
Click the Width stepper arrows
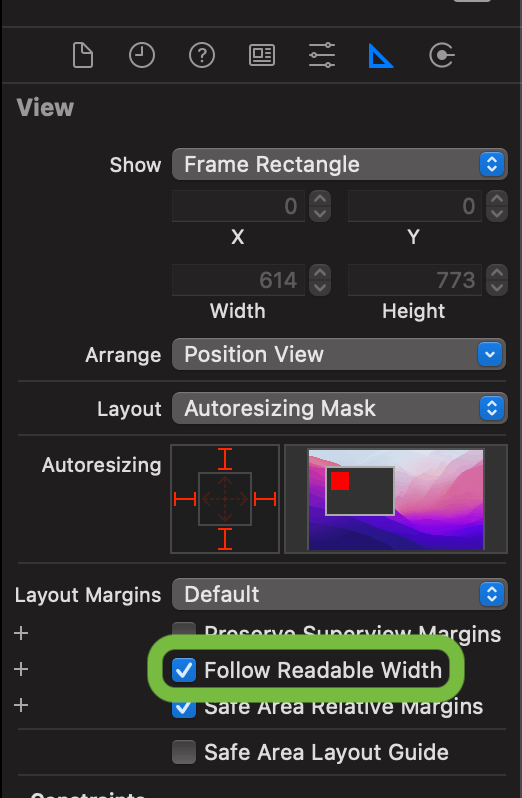point(320,280)
